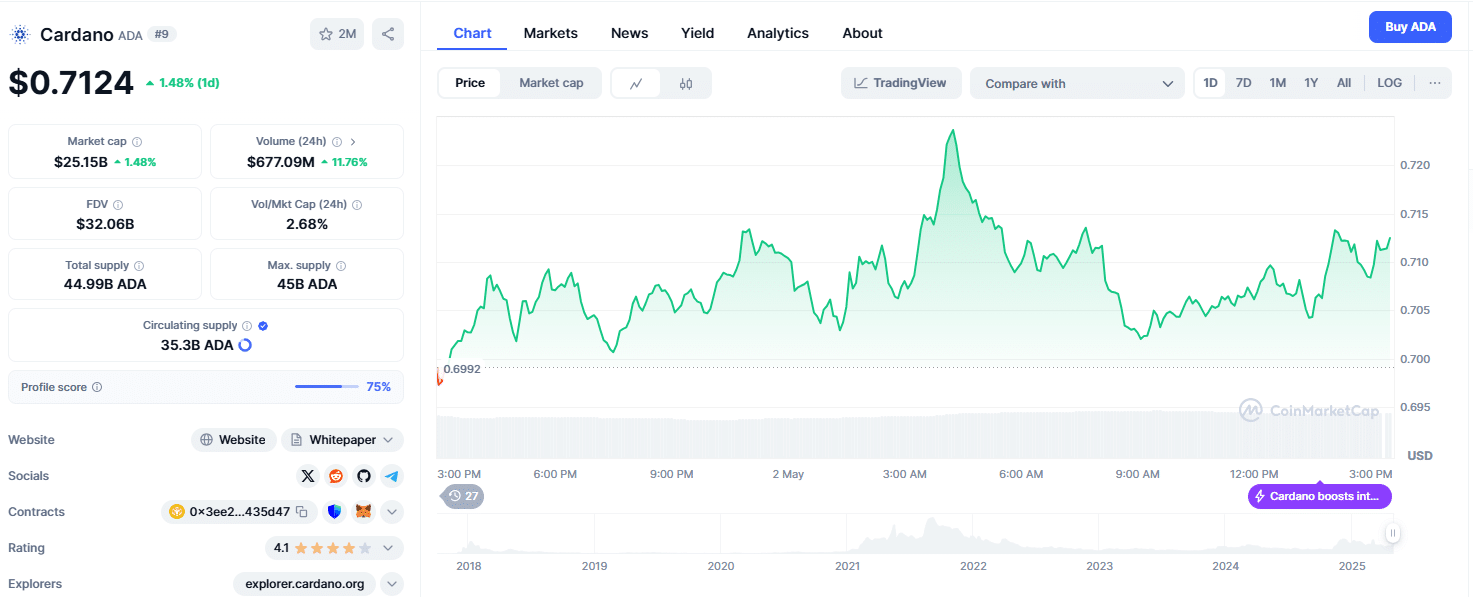The image size is (1473, 597).
Task: Show Market cap info tooltip icon
Action: (x=137, y=142)
